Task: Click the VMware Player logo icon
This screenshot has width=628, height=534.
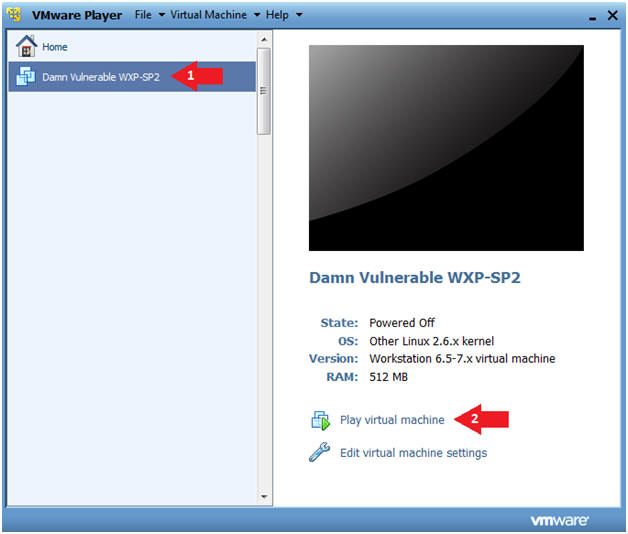Action: pos(14,15)
